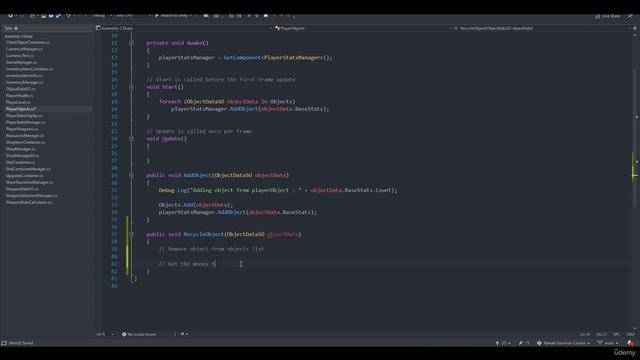Open the Kawaii Survivor Course repository selector
This screenshot has width=640, height=360.
[x=563, y=343]
